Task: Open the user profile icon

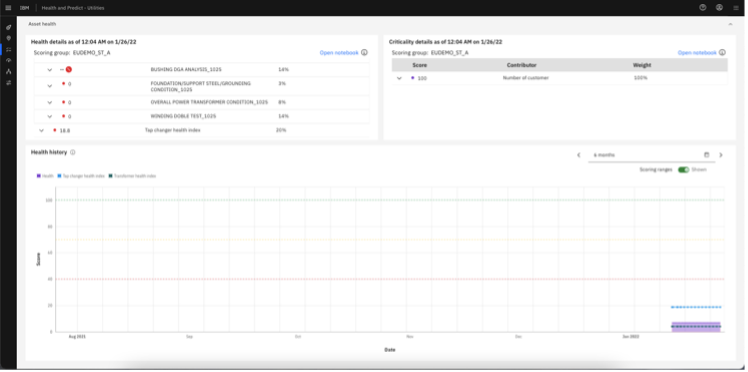Action: (x=719, y=8)
